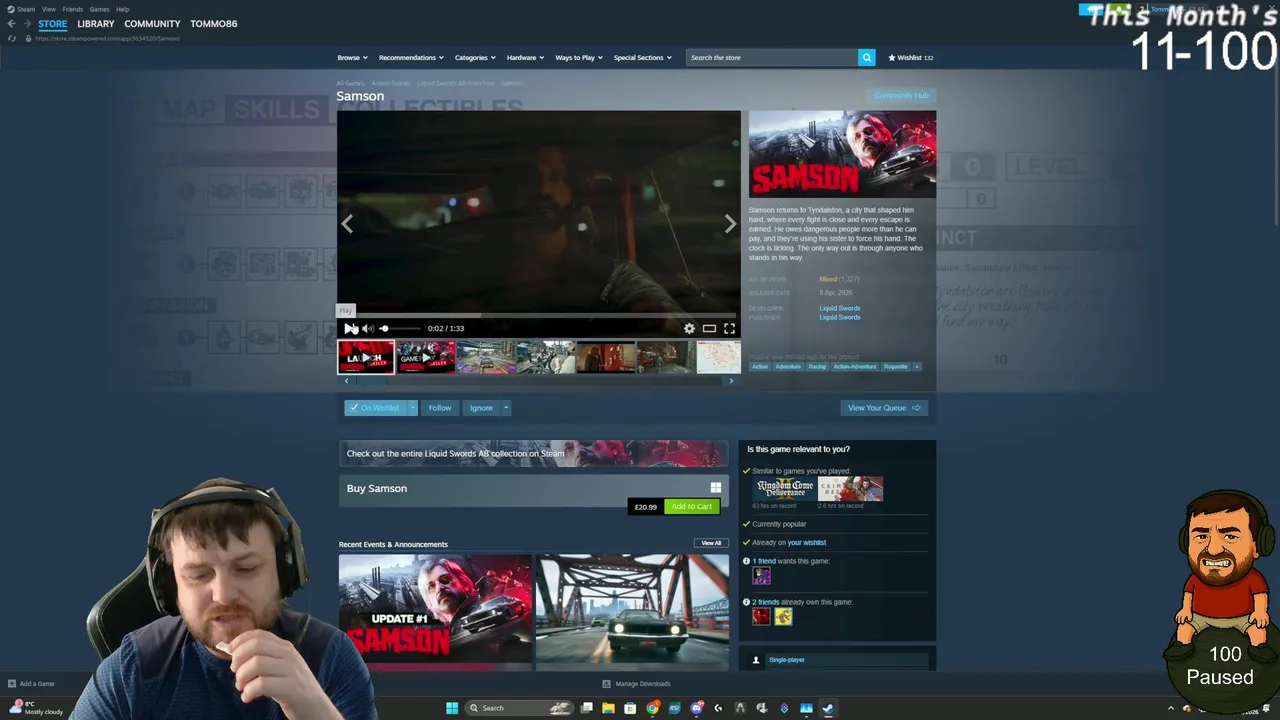The image size is (1280, 720).
Task: Add Samson to cart
Action: click(x=692, y=507)
